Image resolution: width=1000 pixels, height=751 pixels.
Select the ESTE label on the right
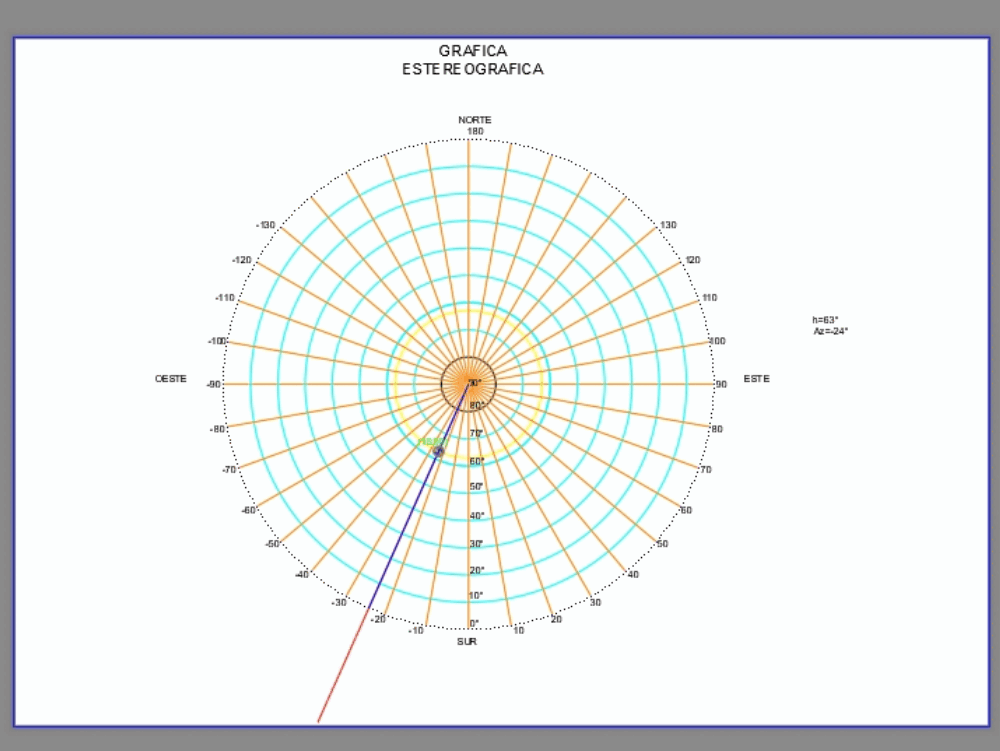pos(755,378)
